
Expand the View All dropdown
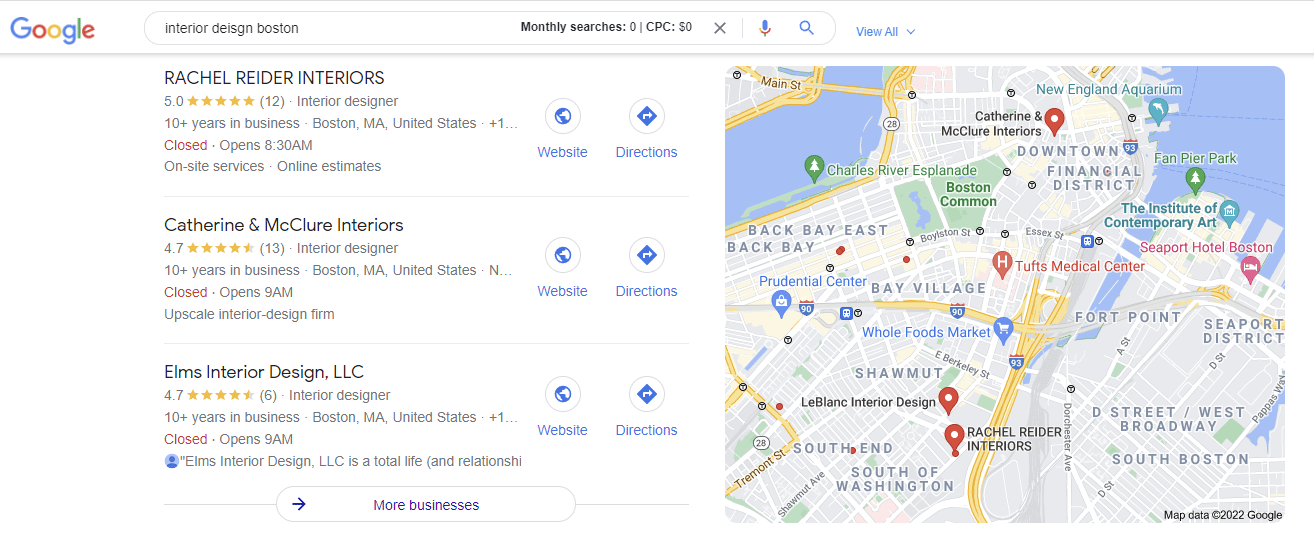(x=885, y=32)
